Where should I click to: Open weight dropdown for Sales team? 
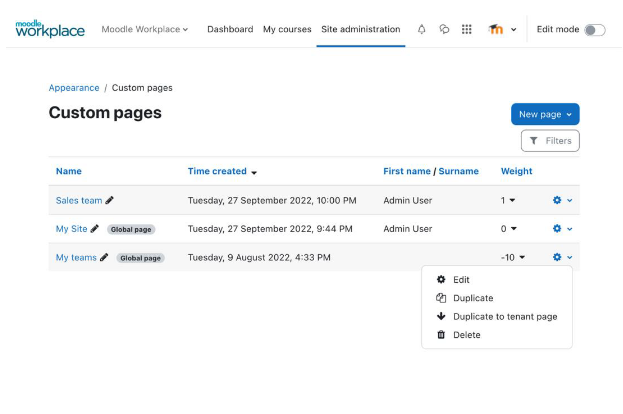pos(508,200)
